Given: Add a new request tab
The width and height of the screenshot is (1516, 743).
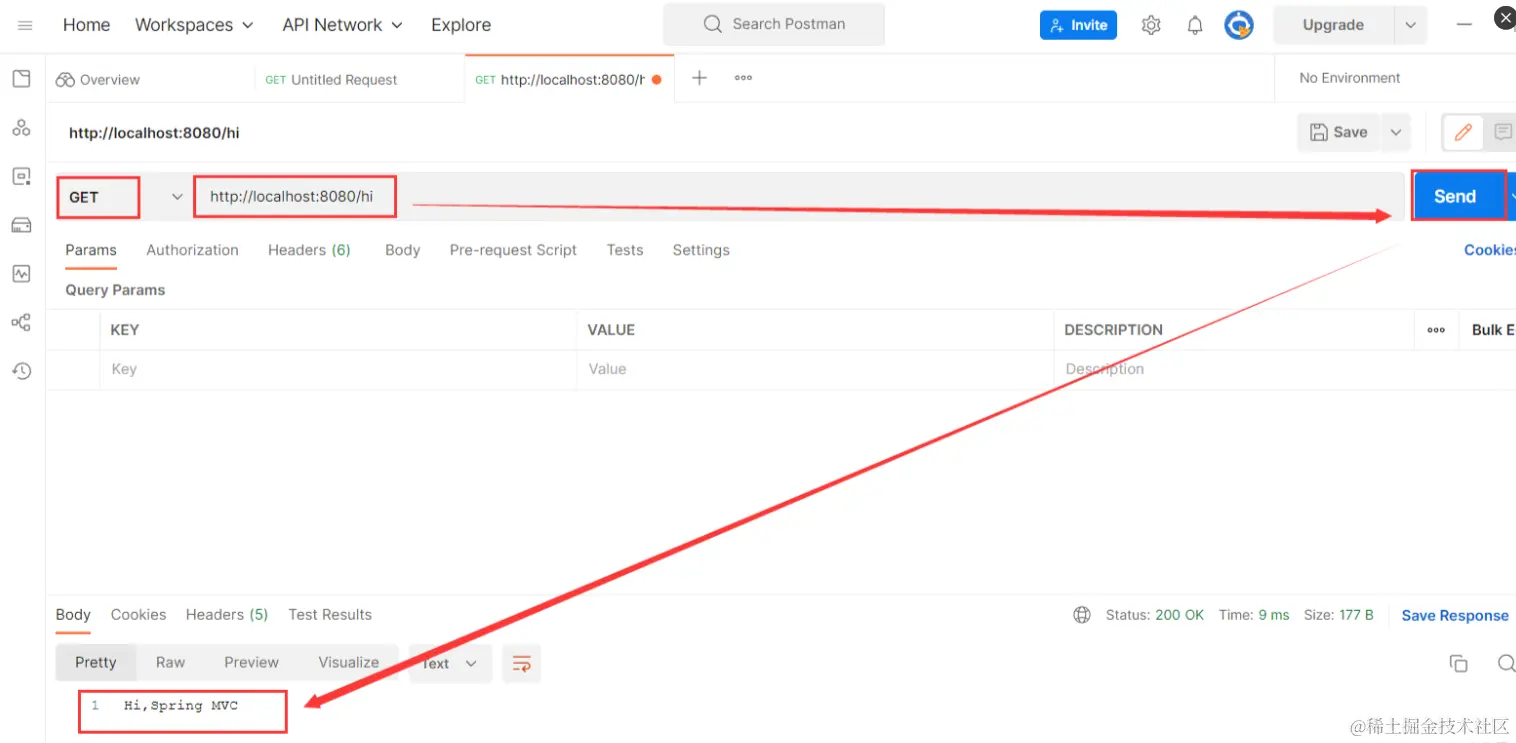Looking at the screenshot, I should point(699,78).
